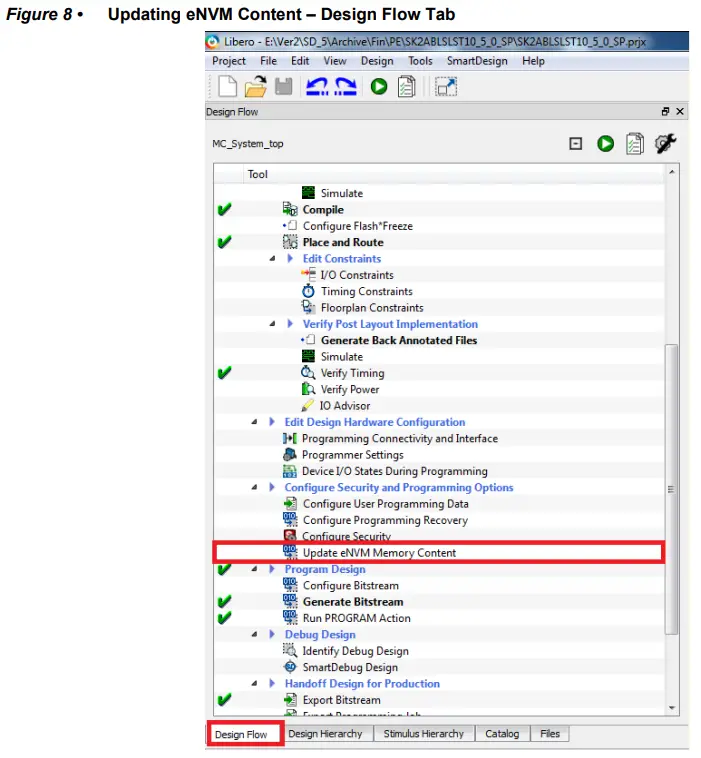Collapse the Program Design tree node
701x758 pixels.
(254, 569)
